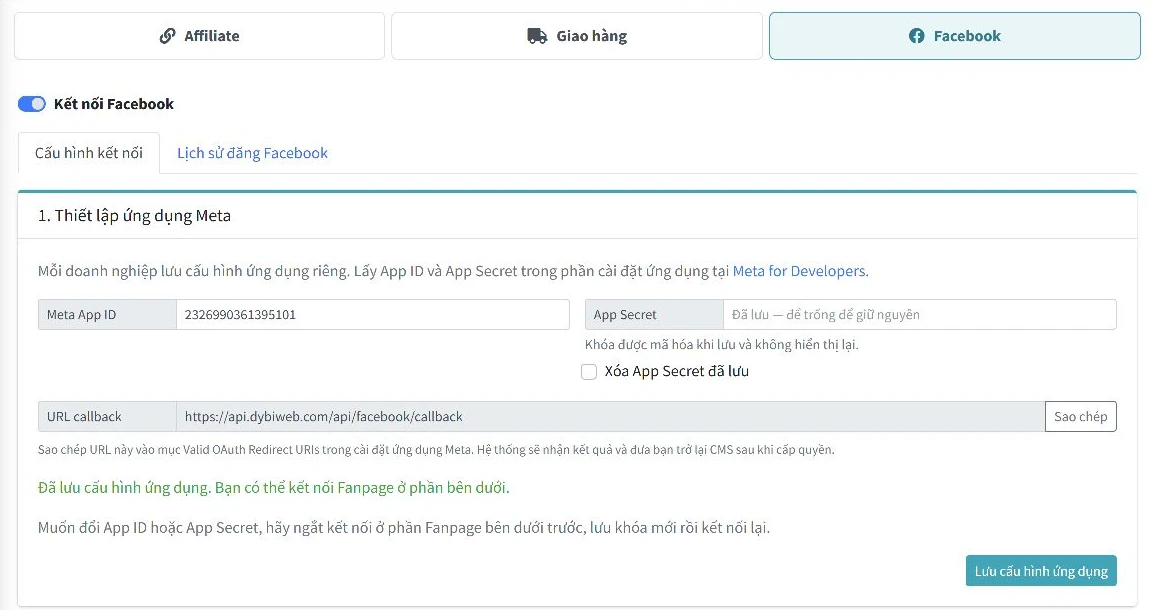Click the URL callback field
This screenshot has height=610, width=1150.
click(x=610, y=416)
